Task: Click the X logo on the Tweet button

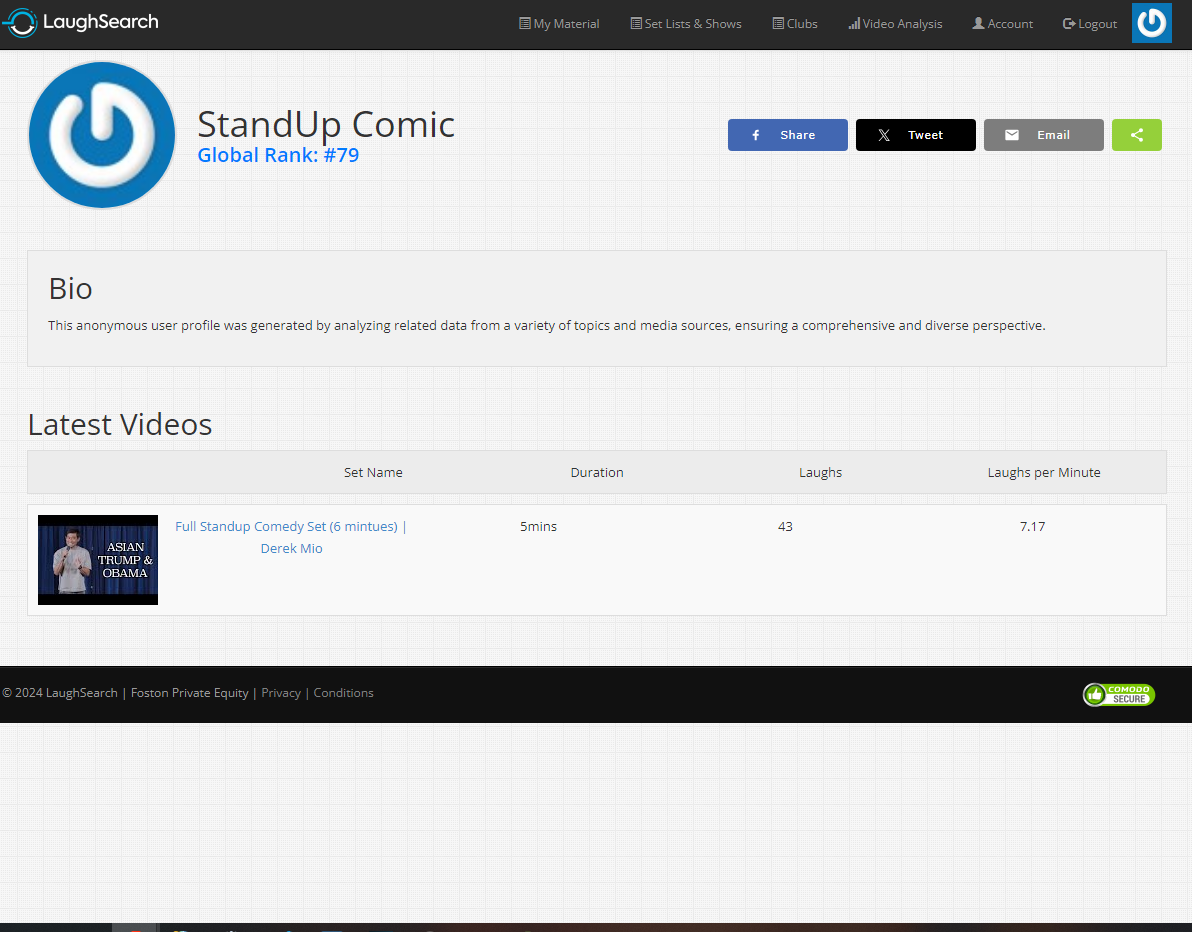Action: [x=883, y=135]
